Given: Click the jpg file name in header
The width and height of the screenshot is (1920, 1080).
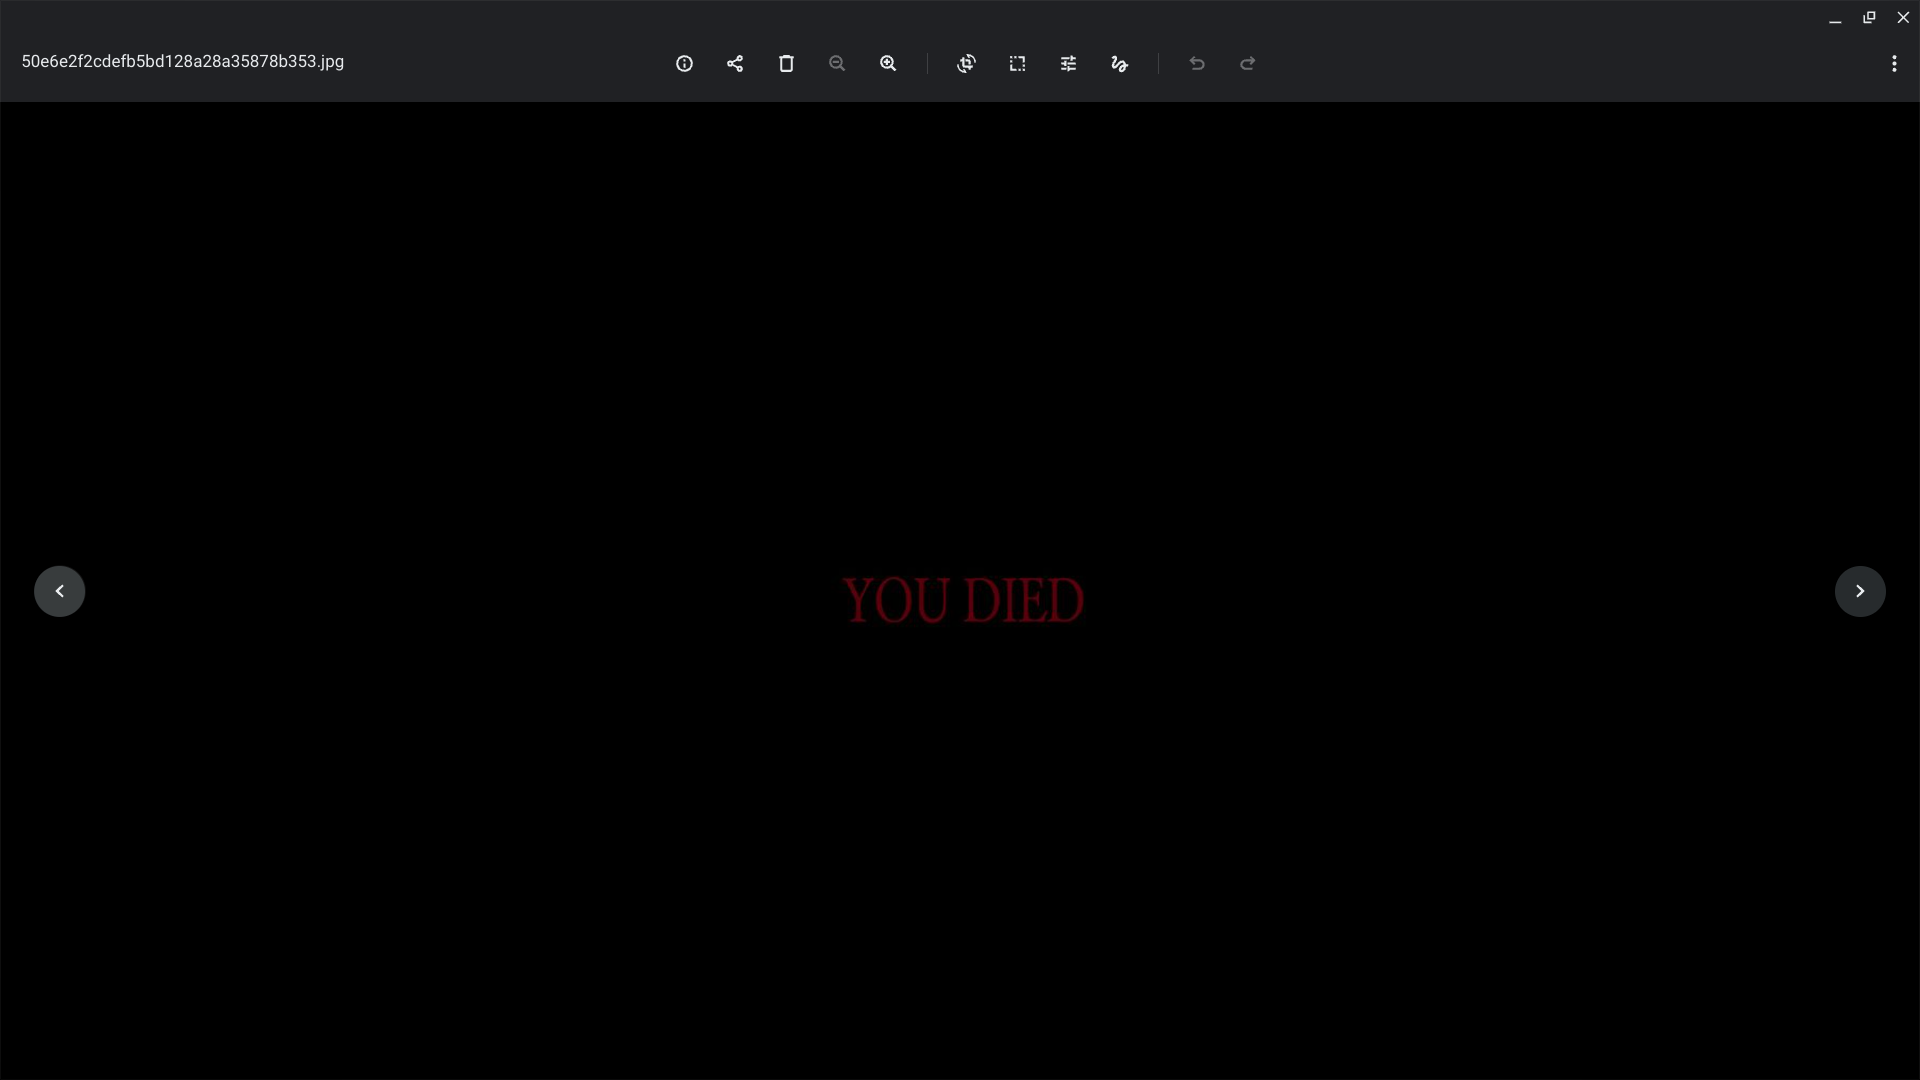Looking at the screenshot, I should click(183, 62).
